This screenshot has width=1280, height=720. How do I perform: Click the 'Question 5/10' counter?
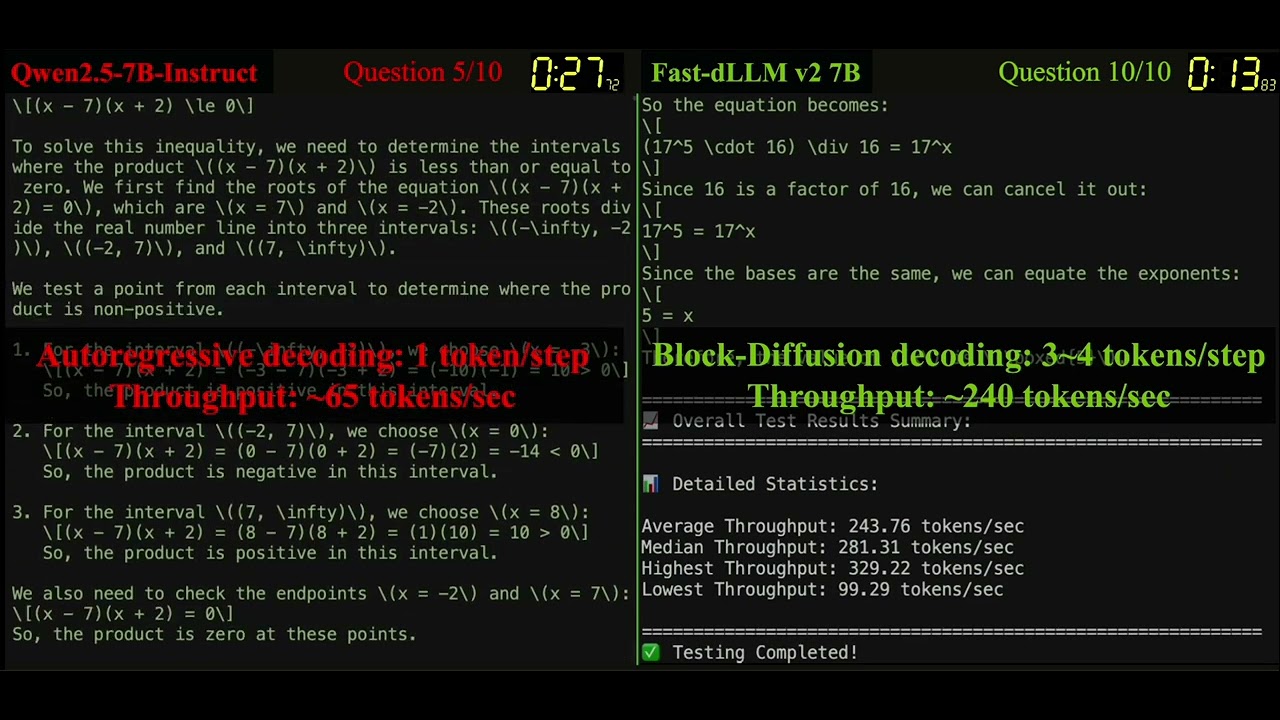[422, 73]
